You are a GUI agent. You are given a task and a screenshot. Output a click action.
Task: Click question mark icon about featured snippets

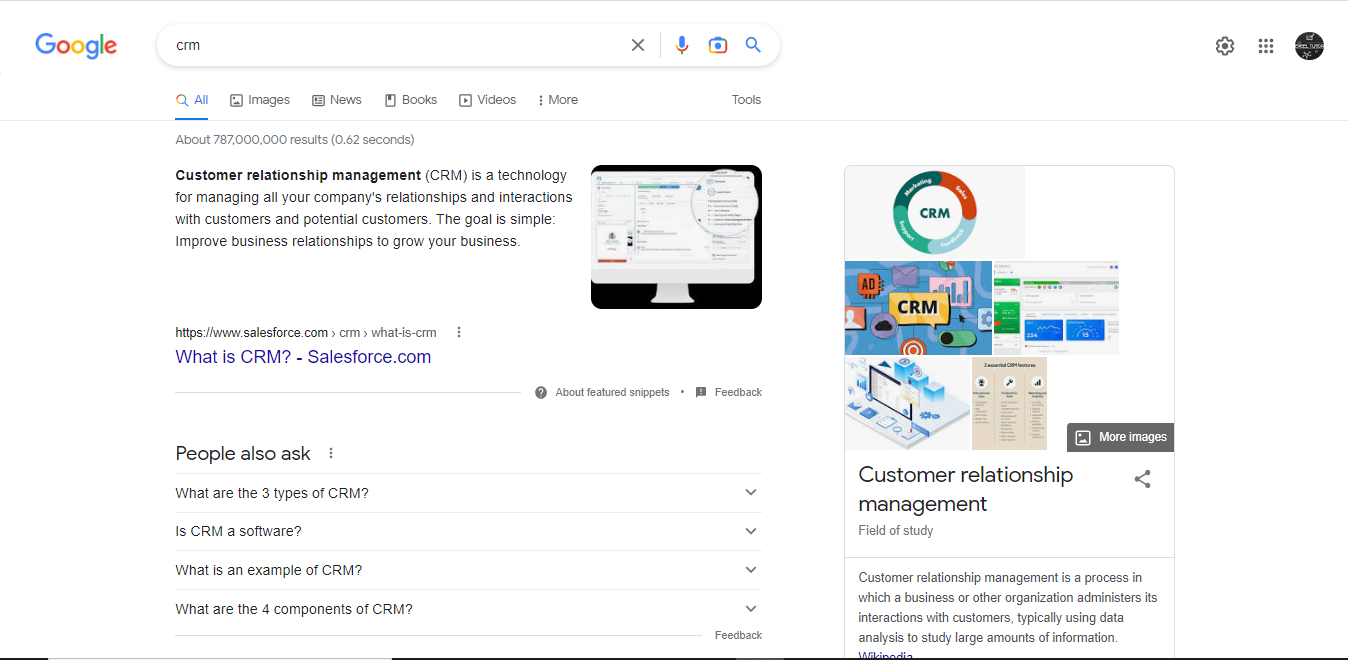click(x=541, y=392)
